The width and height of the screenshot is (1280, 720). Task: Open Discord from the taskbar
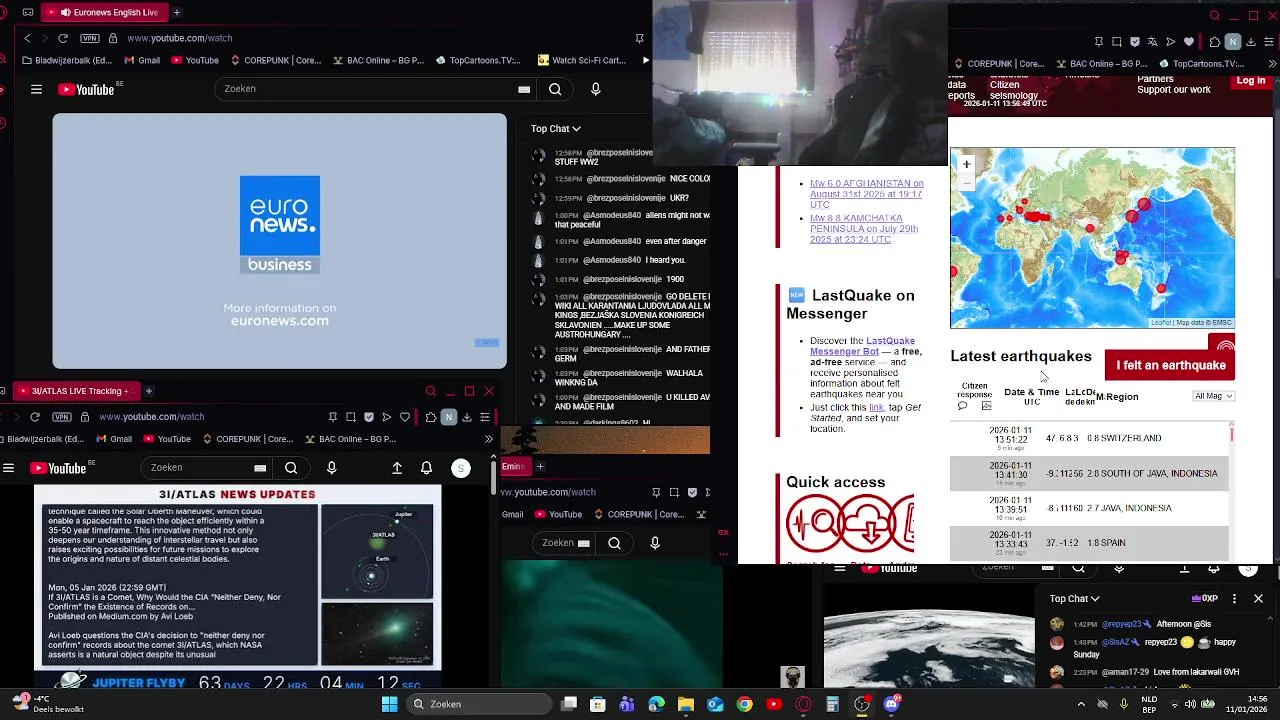891,704
